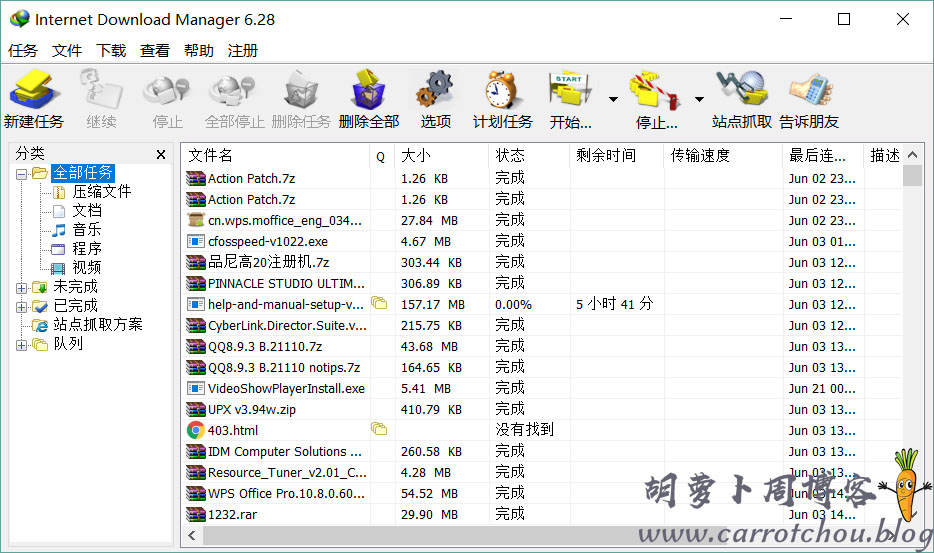
Task: Collapse the 全部任务 tree node
Action: point(22,174)
